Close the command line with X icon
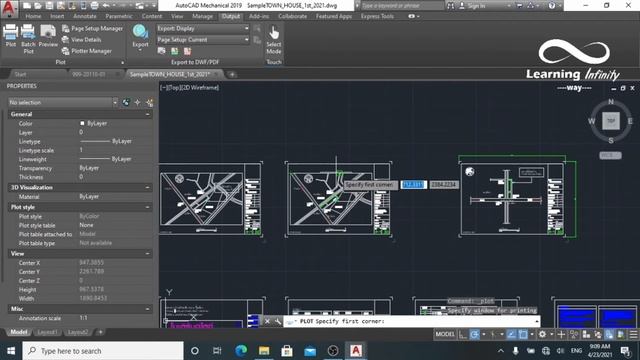Screen dimensions: 640x360 coord(267,322)
